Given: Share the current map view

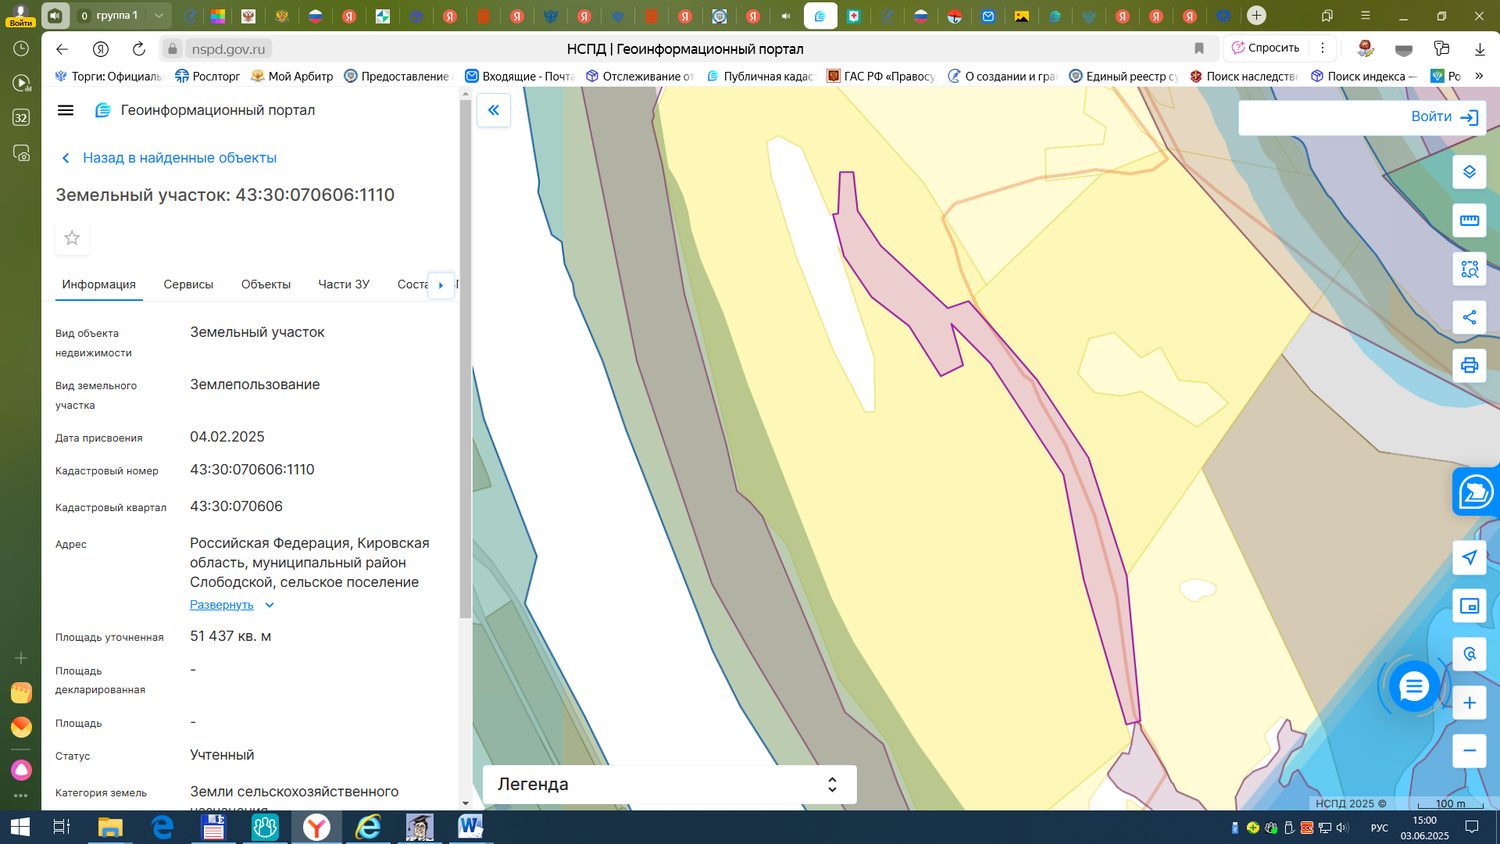Looking at the screenshot, I should point(1469,317).
